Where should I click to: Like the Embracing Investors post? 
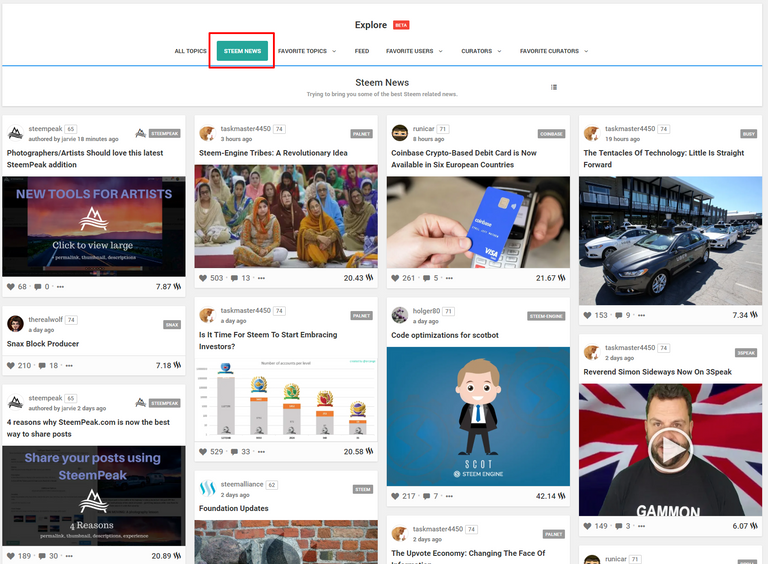tap(203, 451)
